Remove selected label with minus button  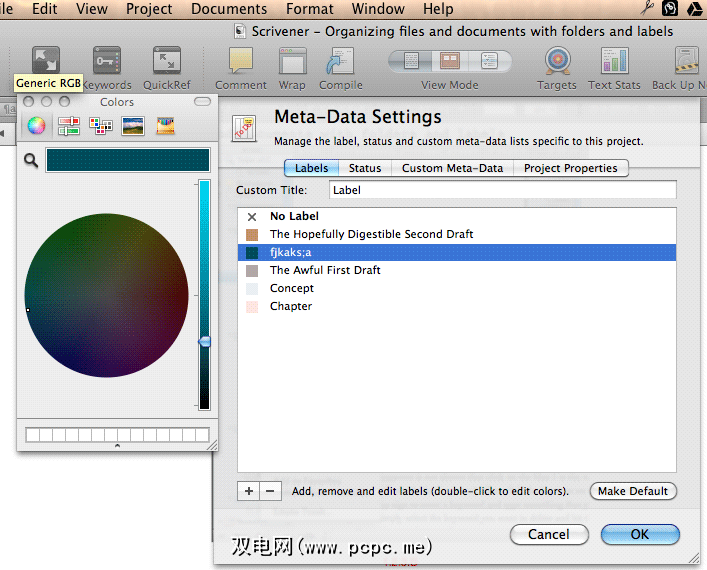[x=271, y=491]
